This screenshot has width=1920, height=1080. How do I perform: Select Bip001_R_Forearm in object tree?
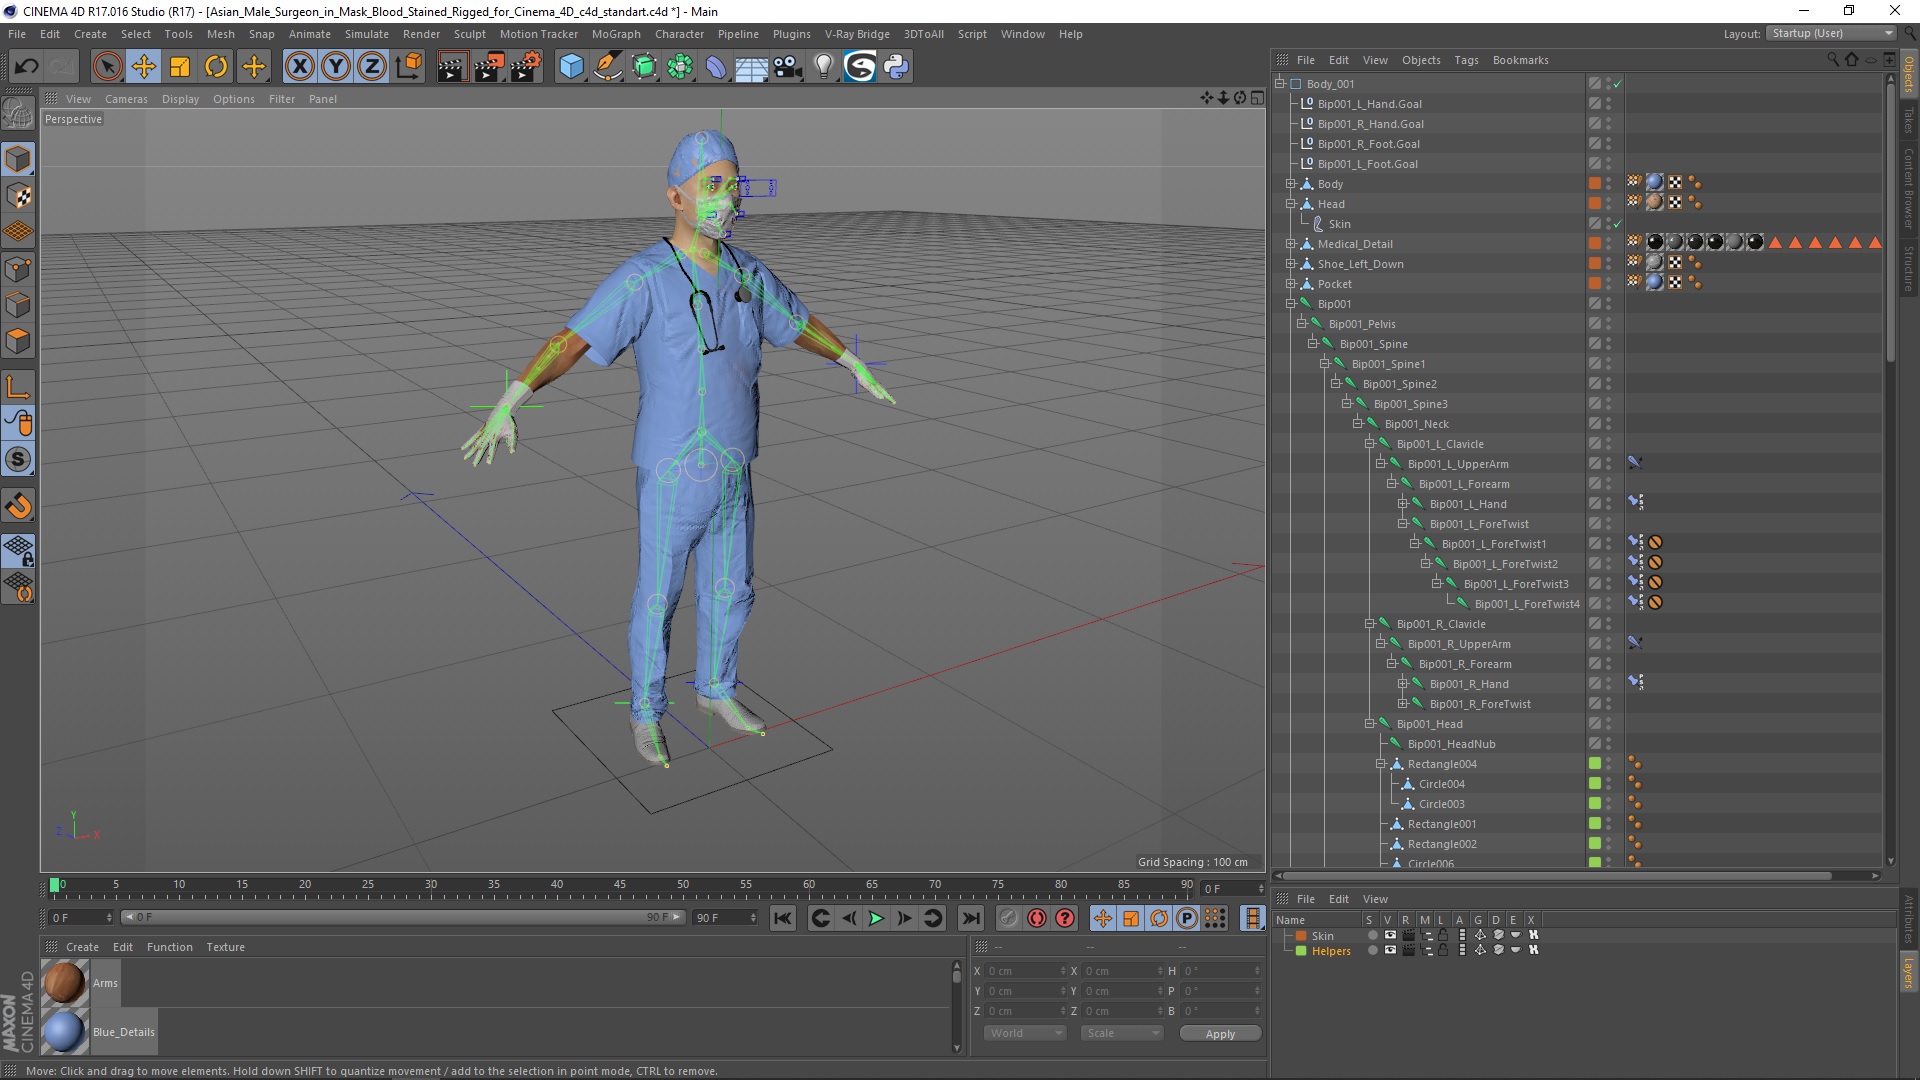(1464, 664)
